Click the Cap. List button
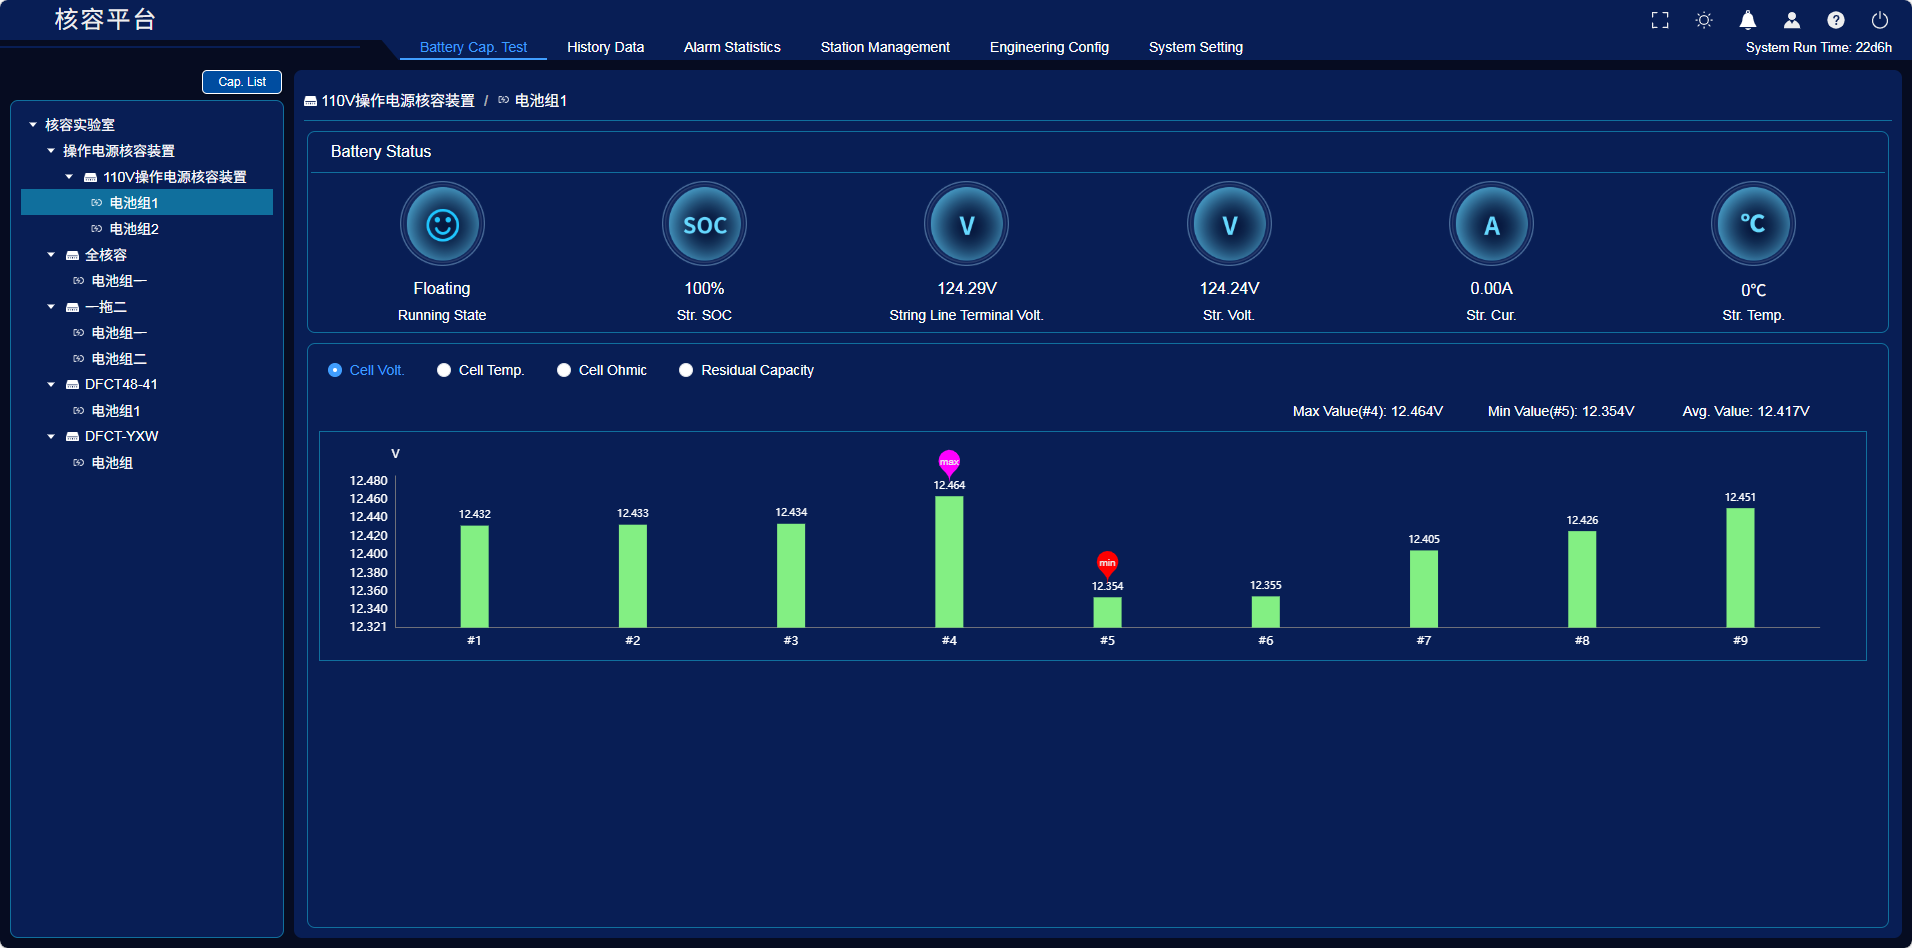 coord(242,82)
